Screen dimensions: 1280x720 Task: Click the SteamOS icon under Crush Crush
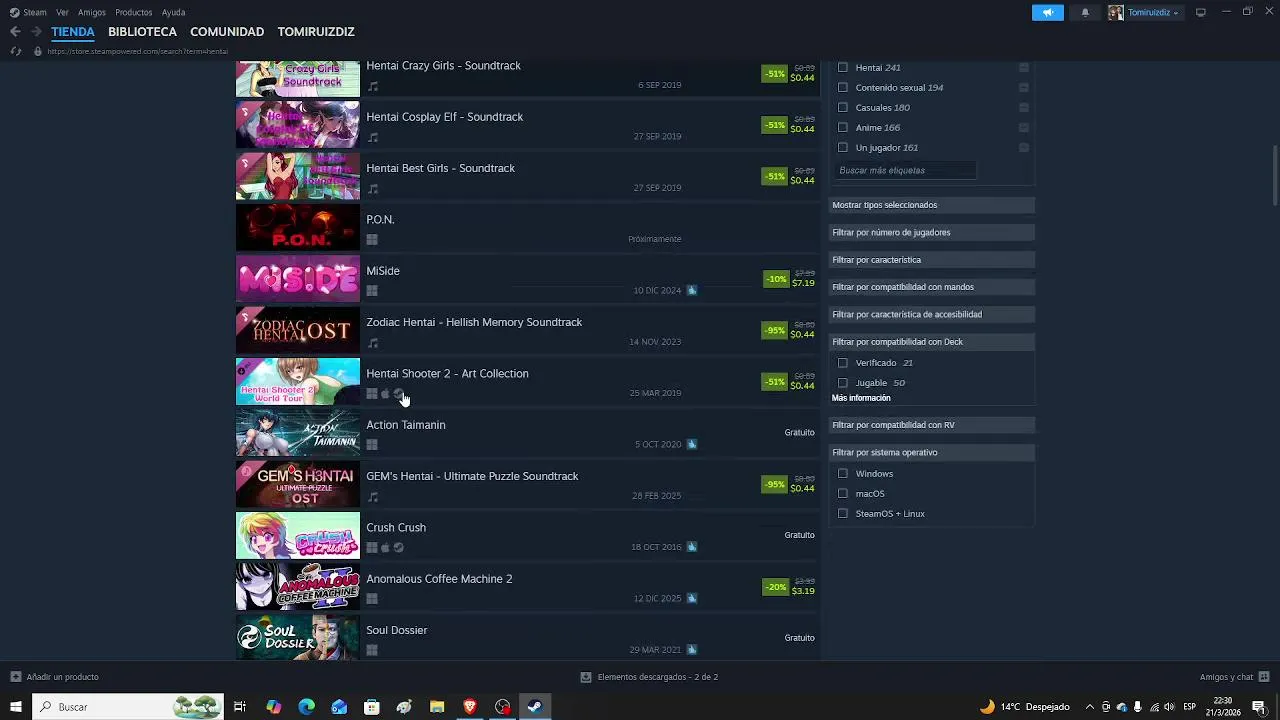[x=398, y=548]
